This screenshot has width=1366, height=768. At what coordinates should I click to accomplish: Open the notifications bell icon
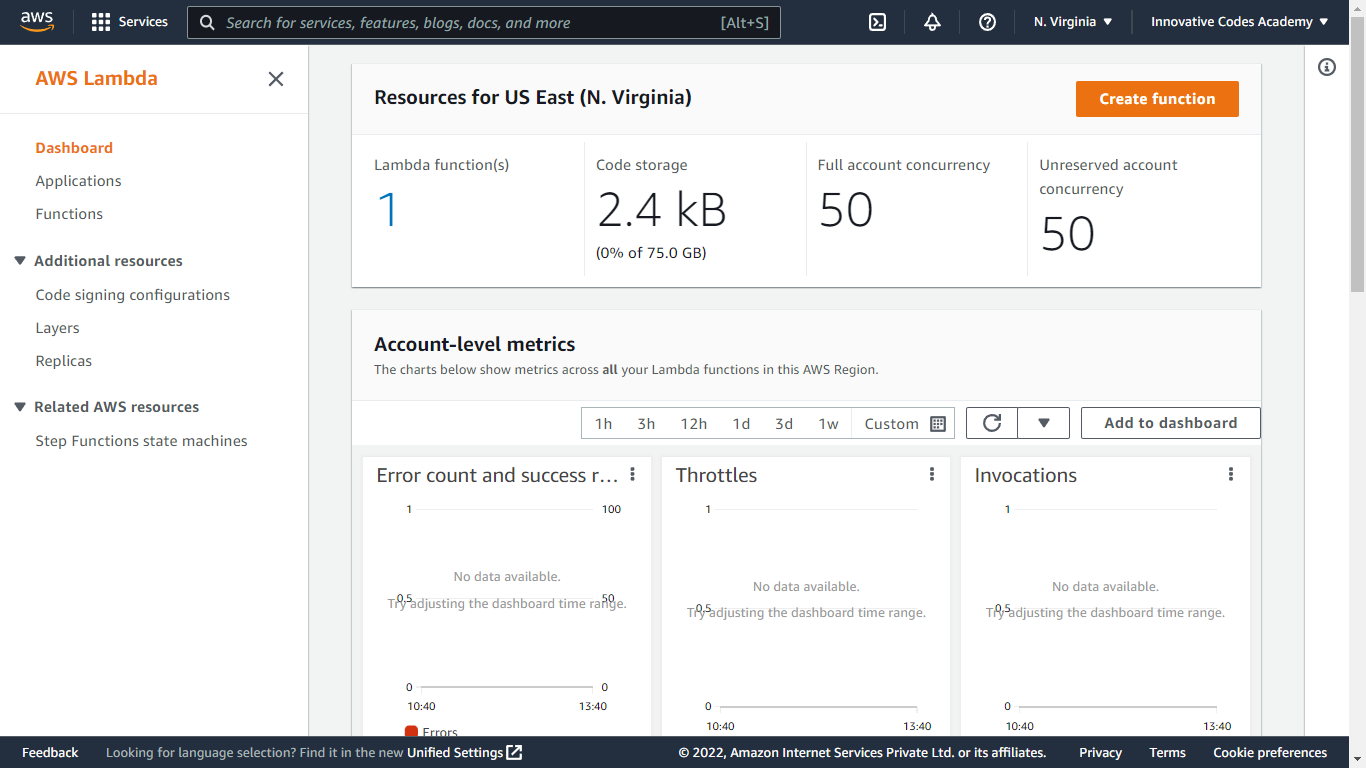pyautogui.click(x=932, y=22)
